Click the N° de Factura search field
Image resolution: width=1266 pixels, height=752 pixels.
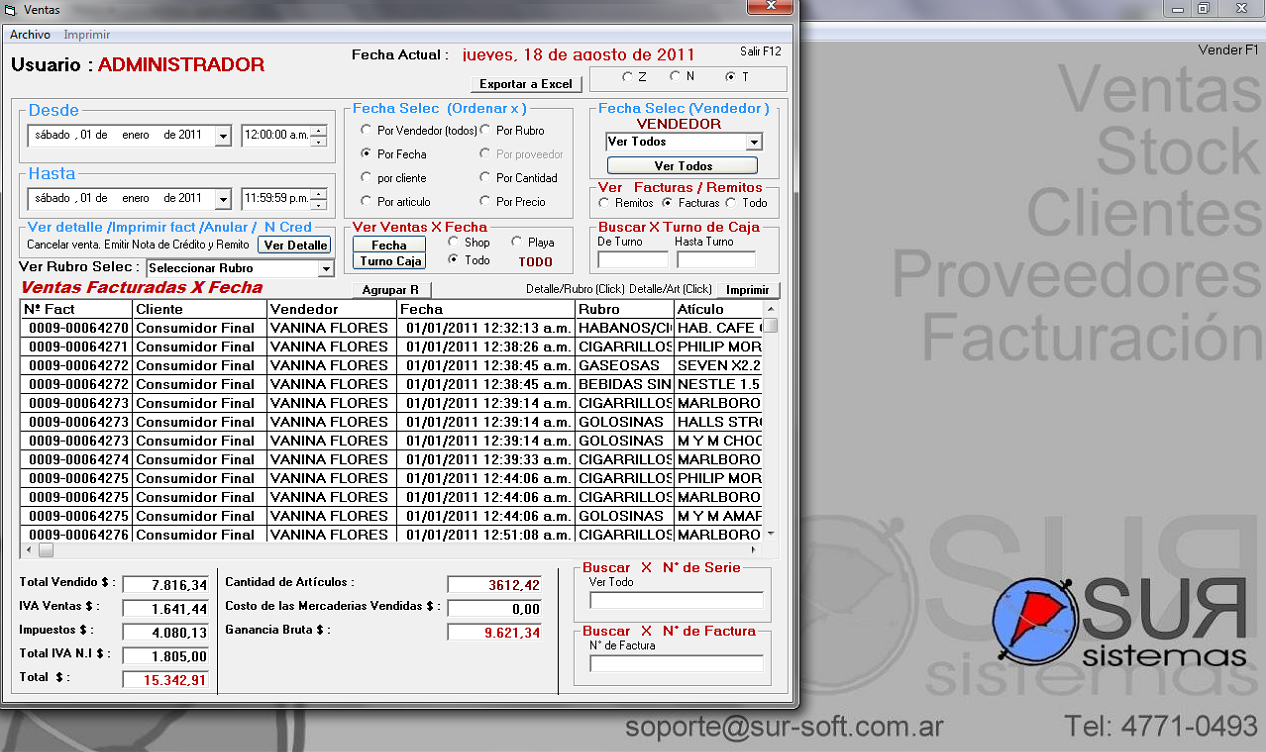click(676, 663)
